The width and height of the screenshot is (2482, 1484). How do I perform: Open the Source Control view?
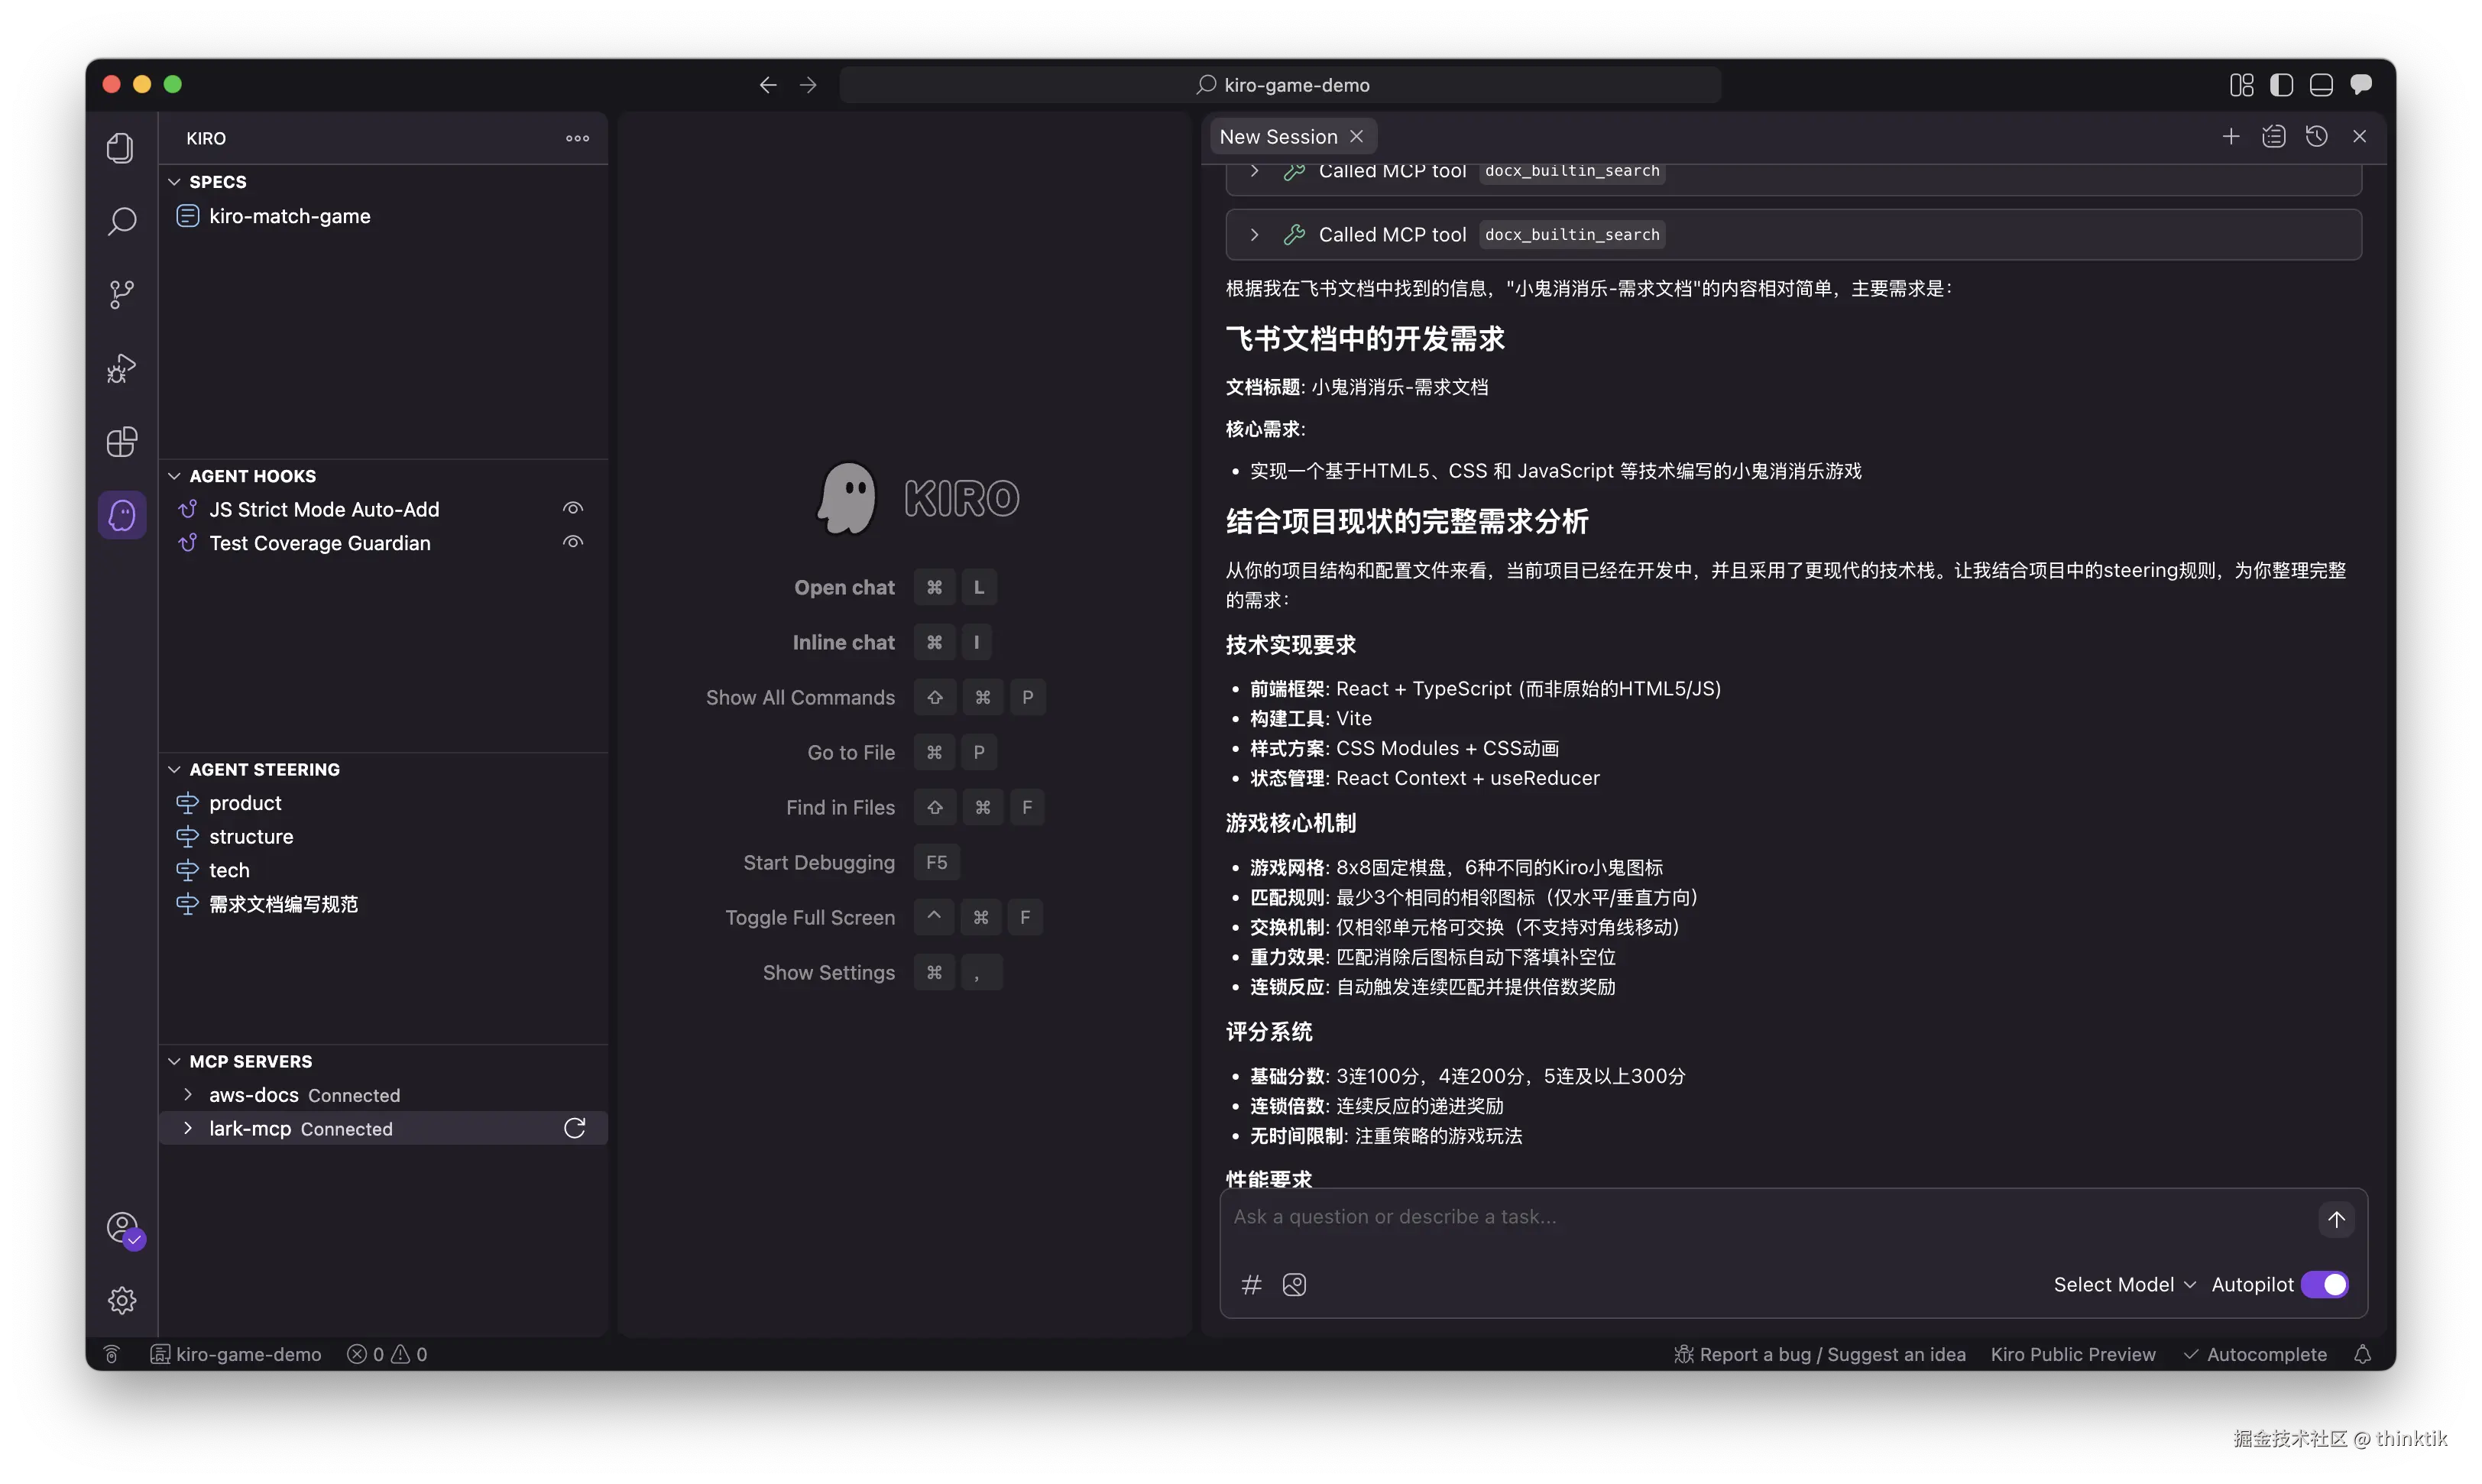click(x=122, y=294)
